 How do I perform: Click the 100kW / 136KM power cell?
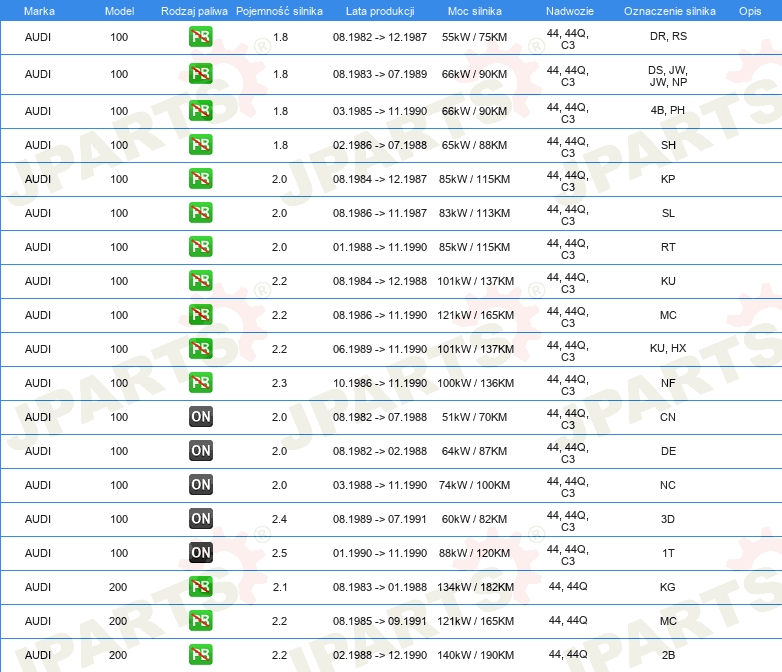tap(475, 383)
